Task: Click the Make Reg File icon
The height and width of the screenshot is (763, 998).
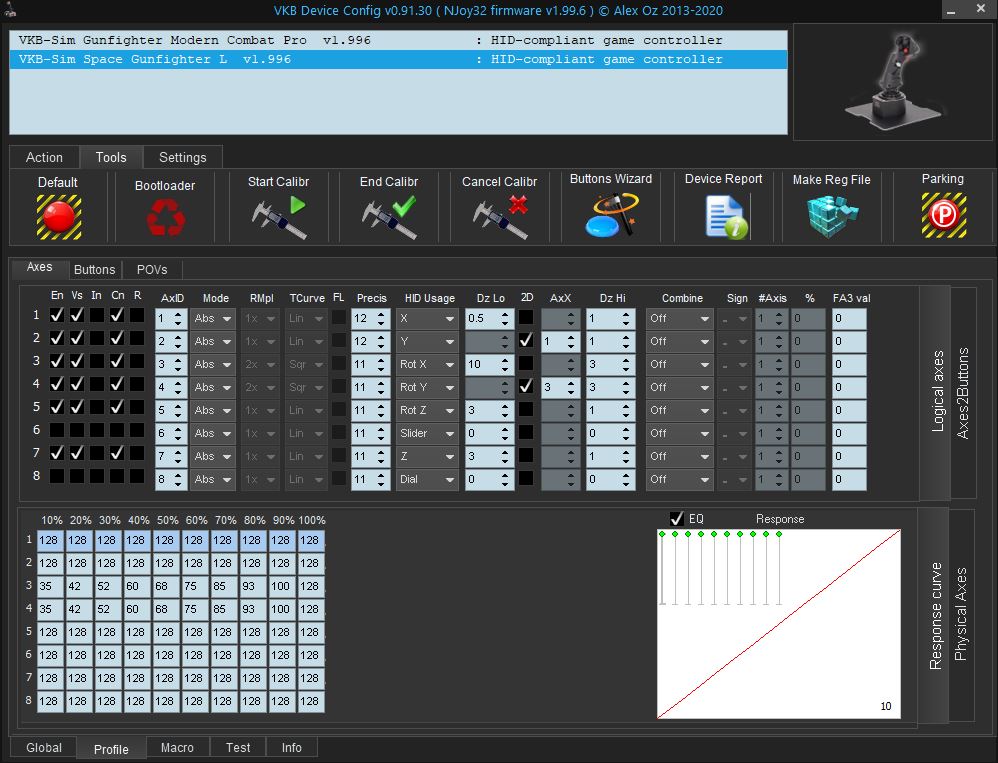Action: click(x=831, y=216)
